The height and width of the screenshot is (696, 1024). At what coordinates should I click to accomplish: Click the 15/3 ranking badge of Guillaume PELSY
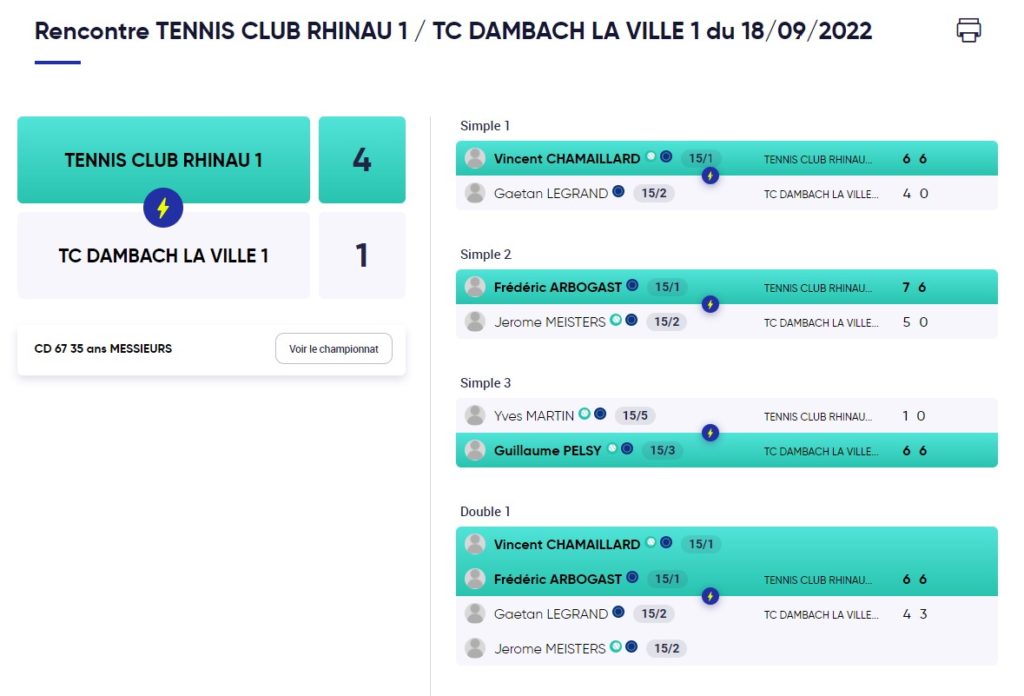pyautogui.click(x=662, y=450)
